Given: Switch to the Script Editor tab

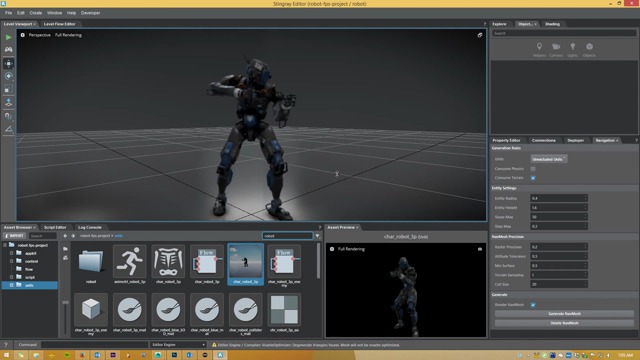Looking at the screenshot, I should [55, 227].
